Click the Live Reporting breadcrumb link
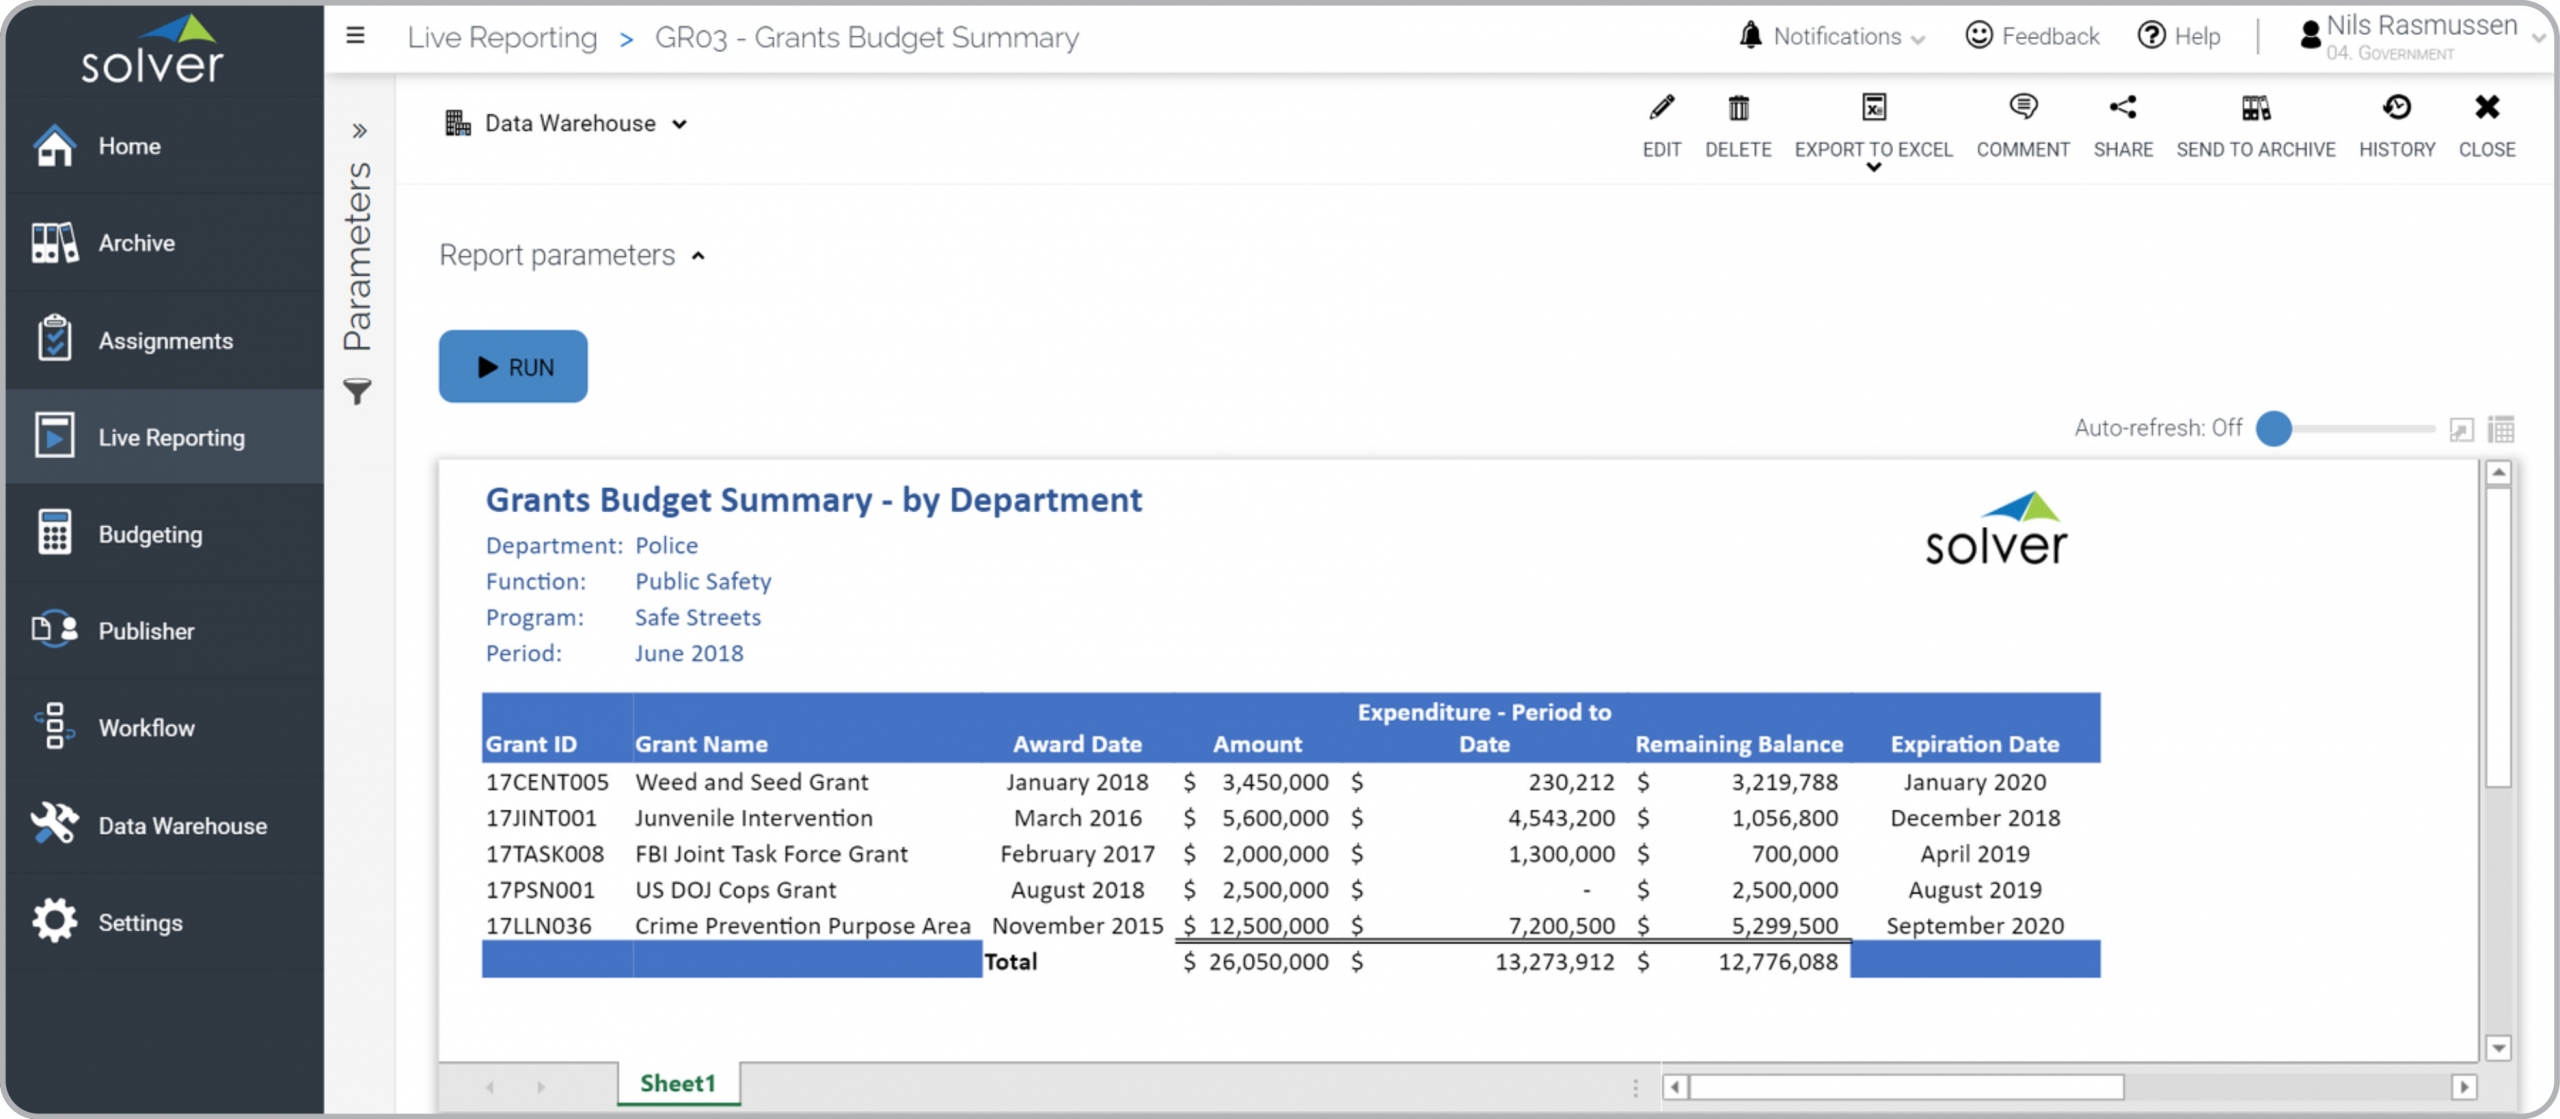 [501, 38]
